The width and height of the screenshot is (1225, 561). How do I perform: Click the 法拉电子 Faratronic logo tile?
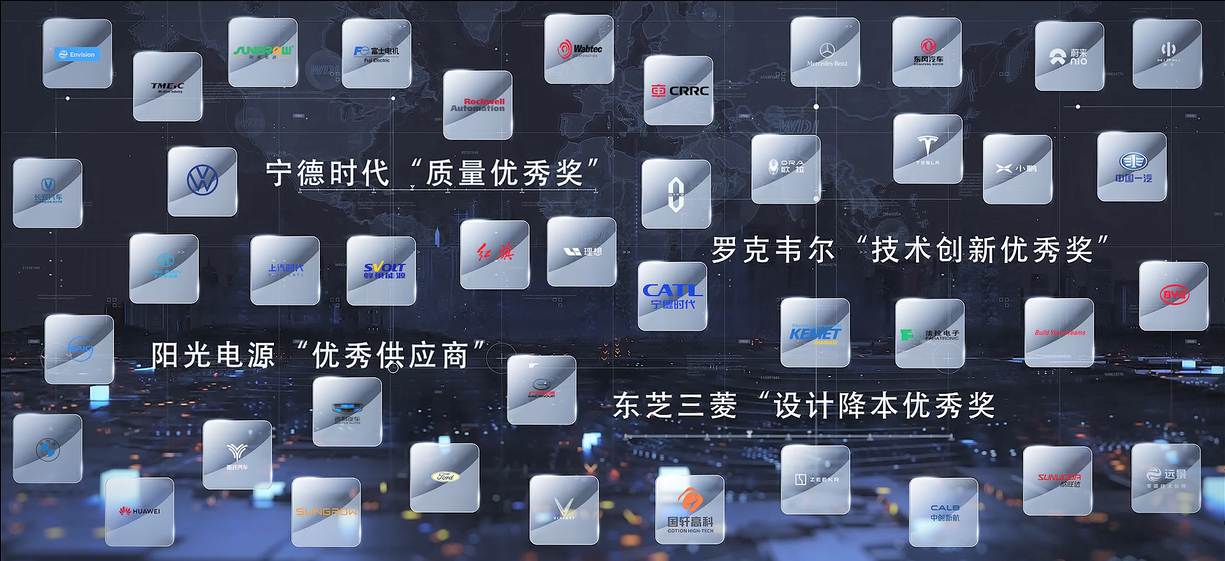coord(930,333)
